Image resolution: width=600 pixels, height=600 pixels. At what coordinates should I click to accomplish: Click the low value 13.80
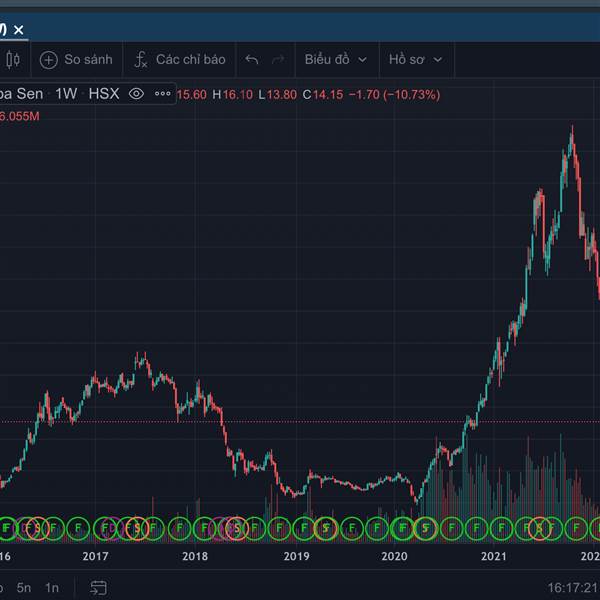[282, 95]
